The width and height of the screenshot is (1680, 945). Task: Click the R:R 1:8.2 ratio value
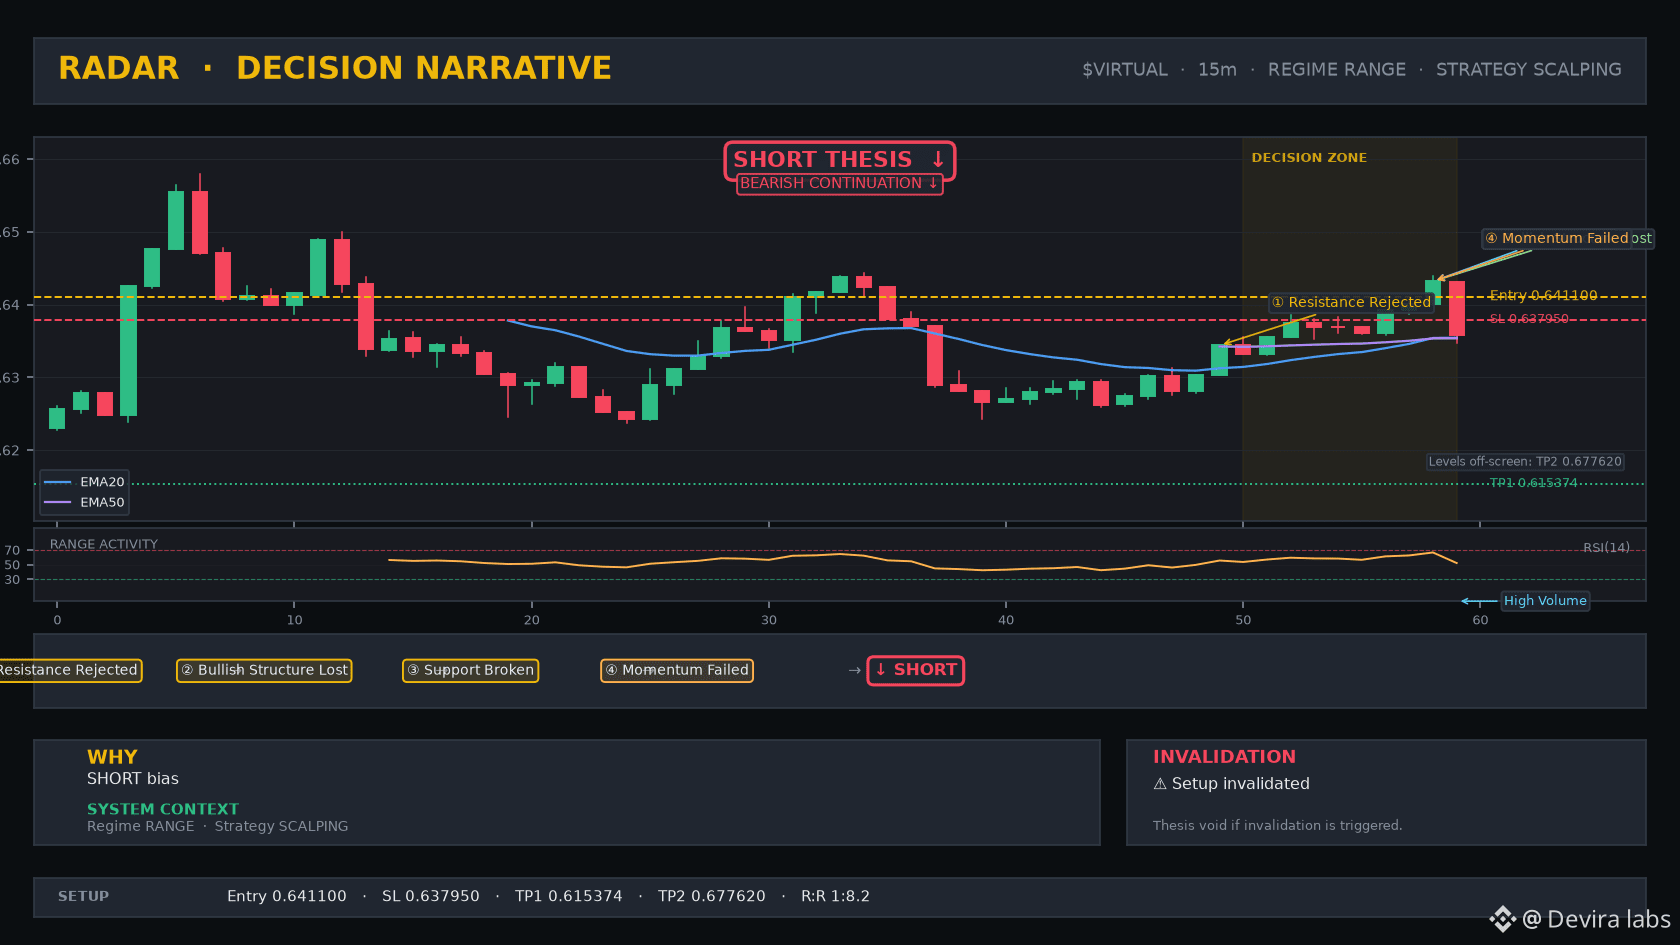pos(836,896)
